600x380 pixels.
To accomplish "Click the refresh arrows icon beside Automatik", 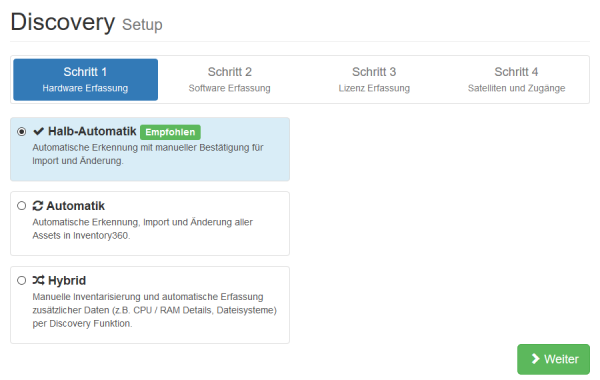I will click(38, 206).
